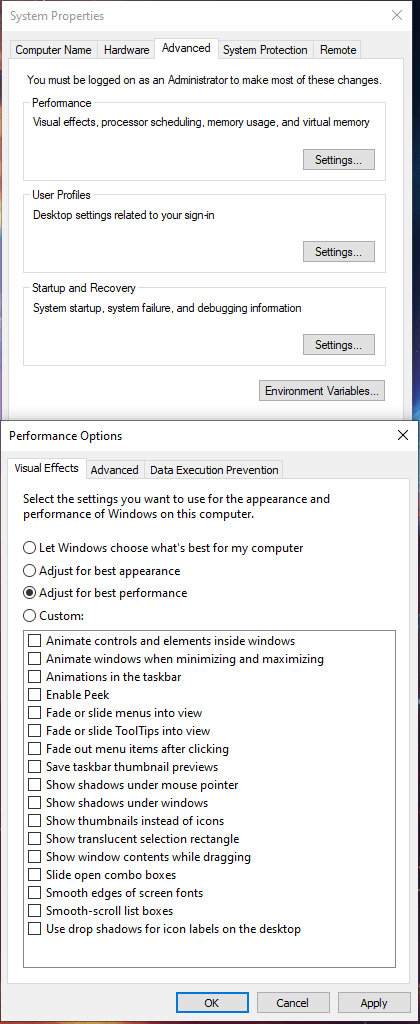420x1024 pixels.
Task: Click Apply in Performance Options
Action: click(374, 1002)
